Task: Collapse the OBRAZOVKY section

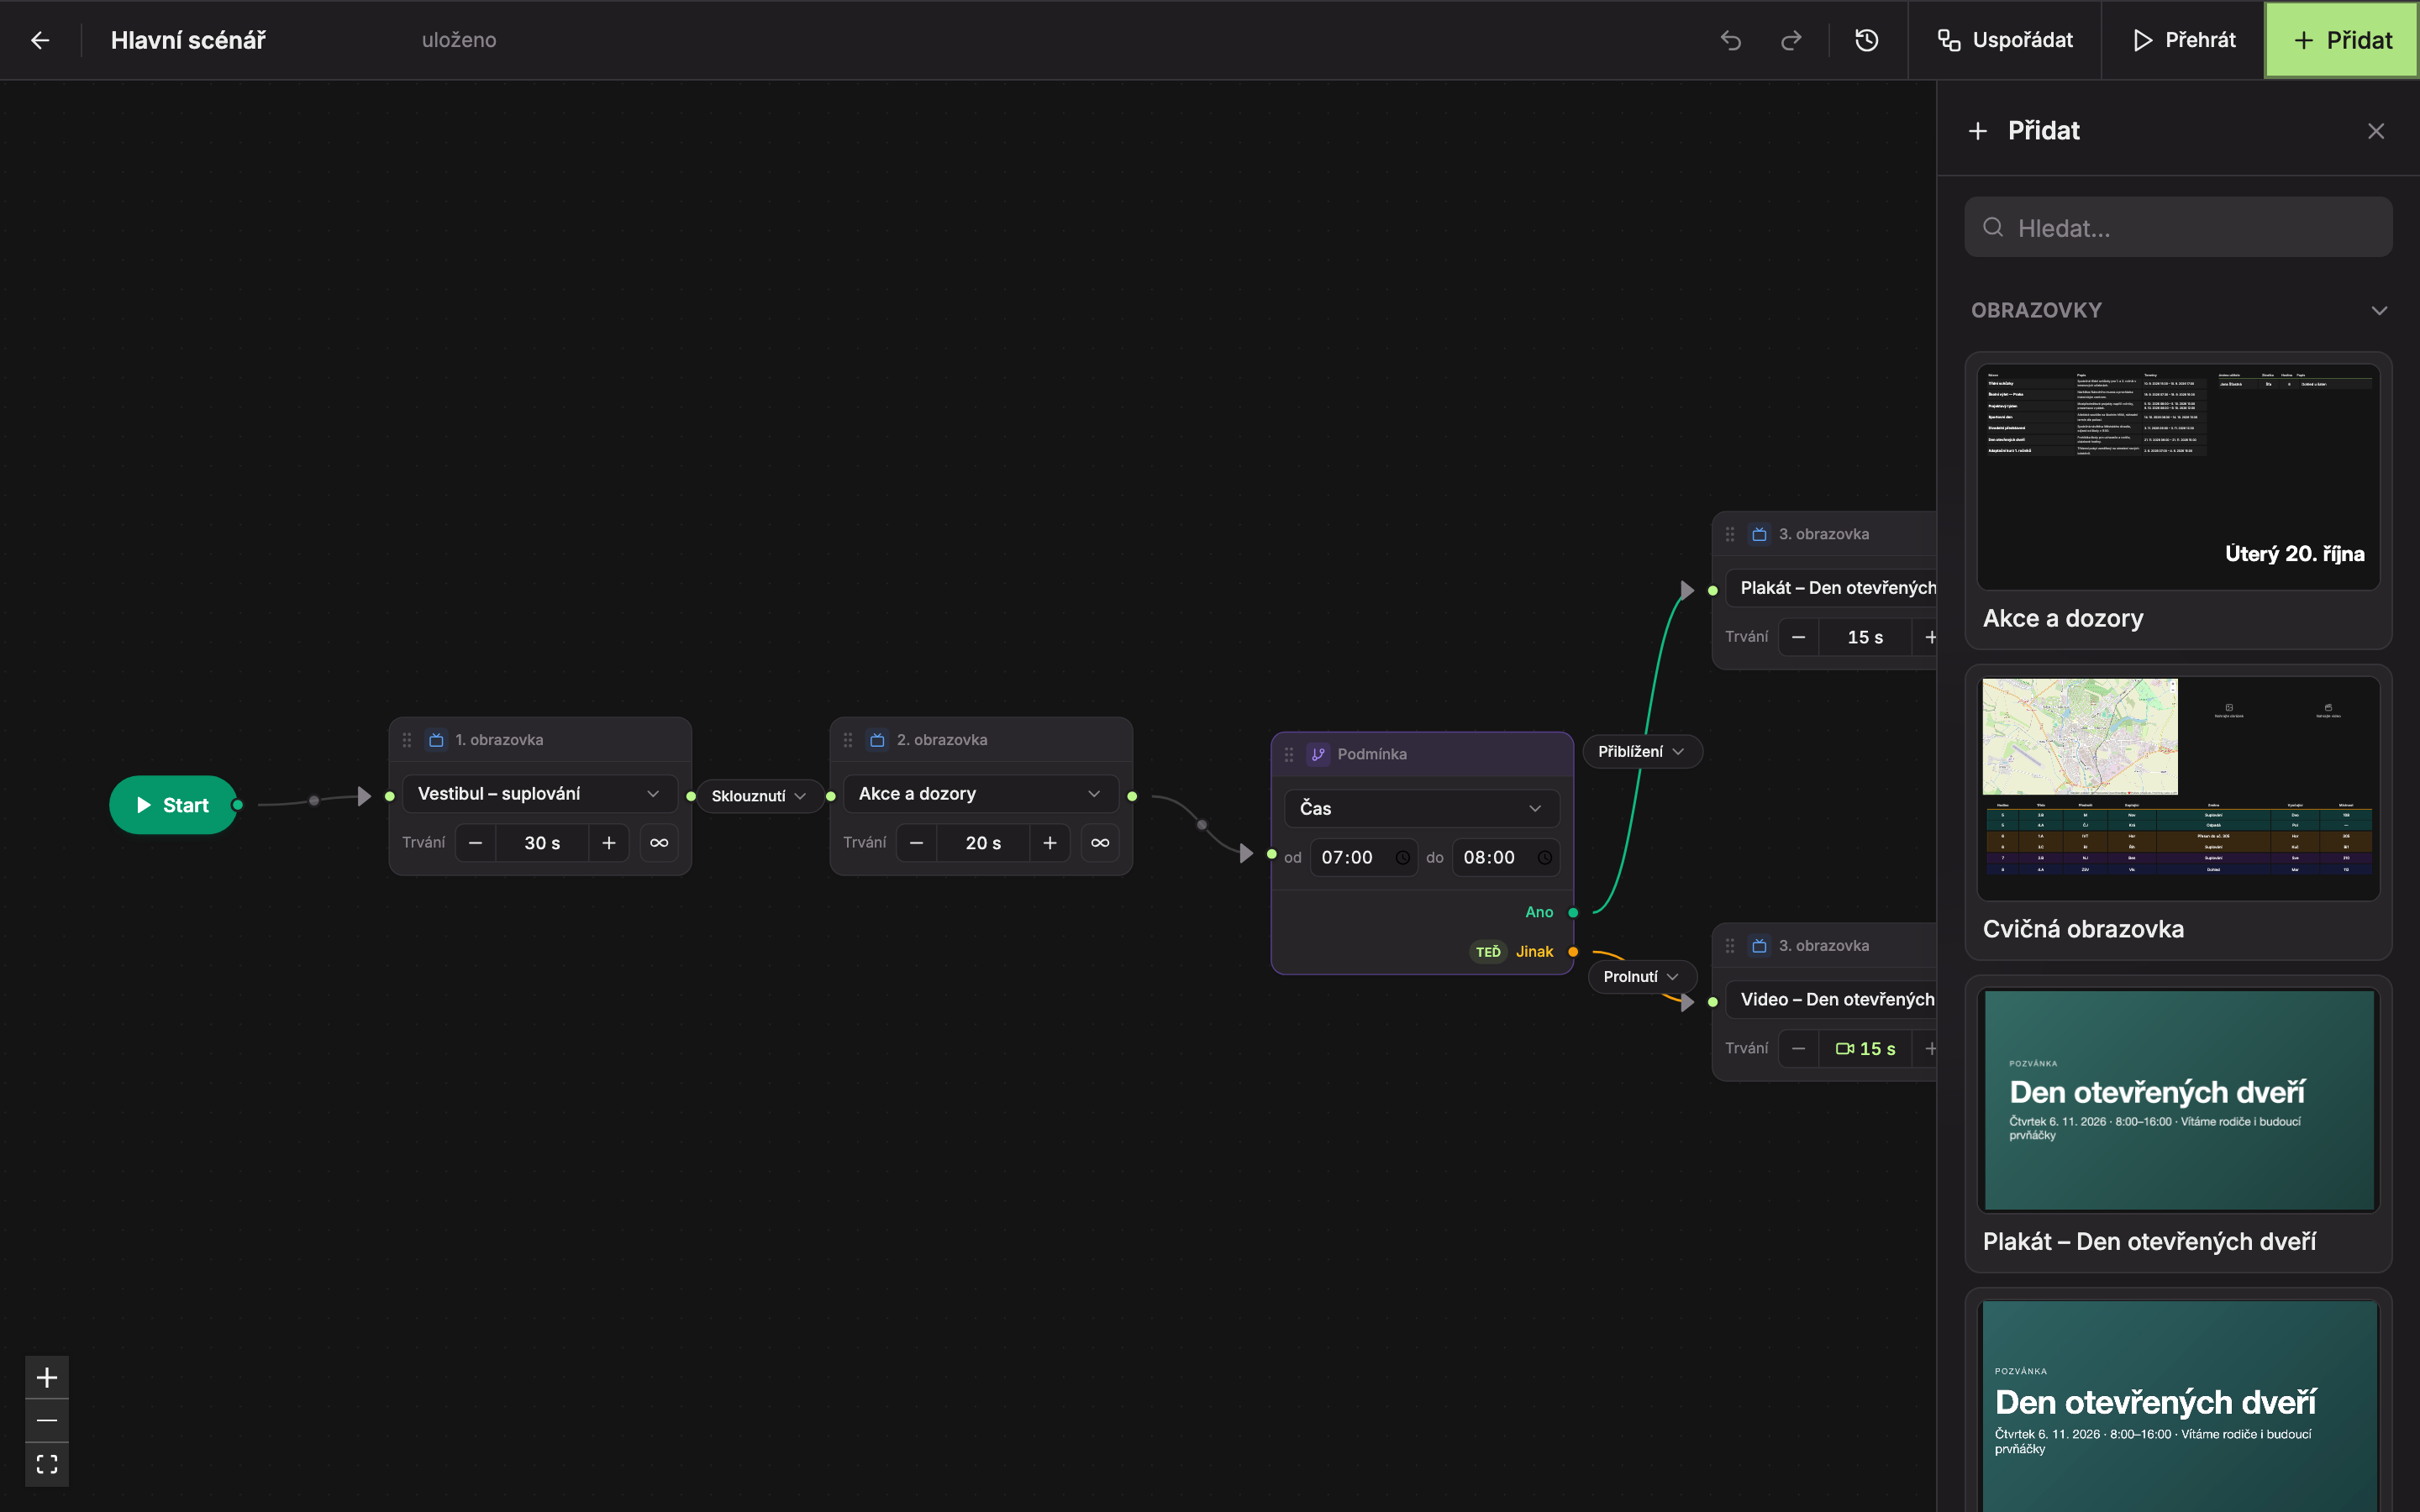Action: coord(2379,310)
